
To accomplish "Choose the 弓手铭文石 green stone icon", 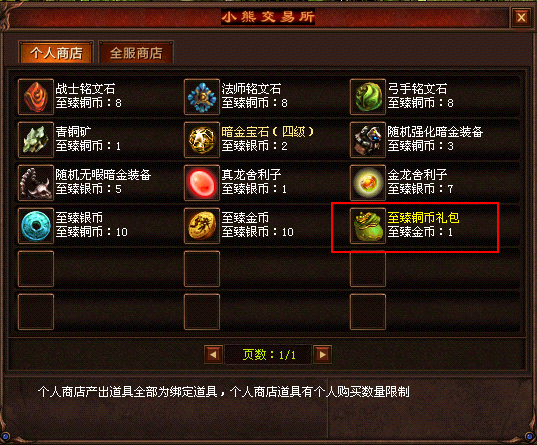I will 368,97.
